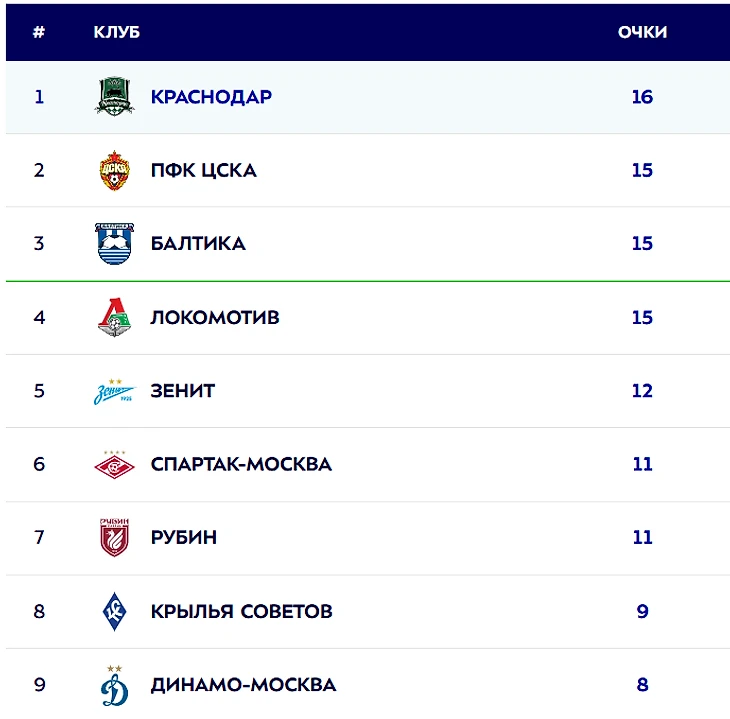The width and height of the screenshot is (730, 719).
Task: Click the Крылья Советов club logo
Action: [x=113, y=611]
